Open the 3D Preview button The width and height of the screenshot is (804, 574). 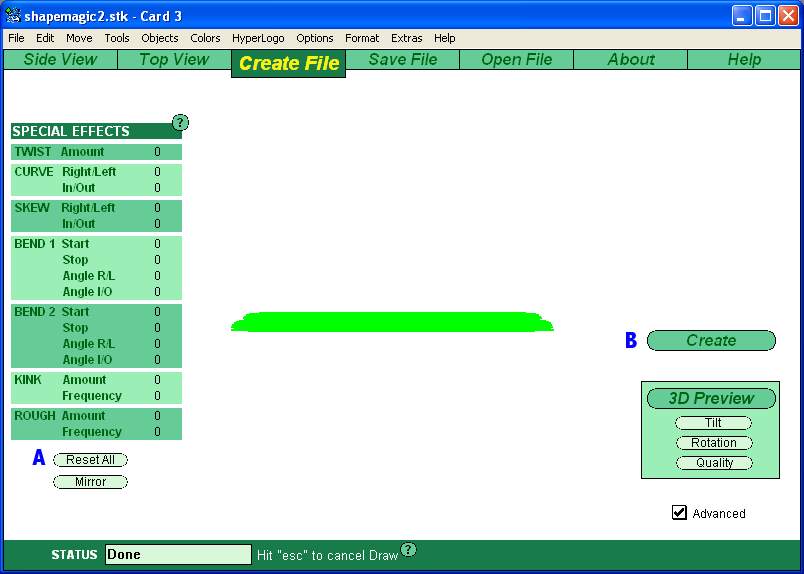(710, 398)
